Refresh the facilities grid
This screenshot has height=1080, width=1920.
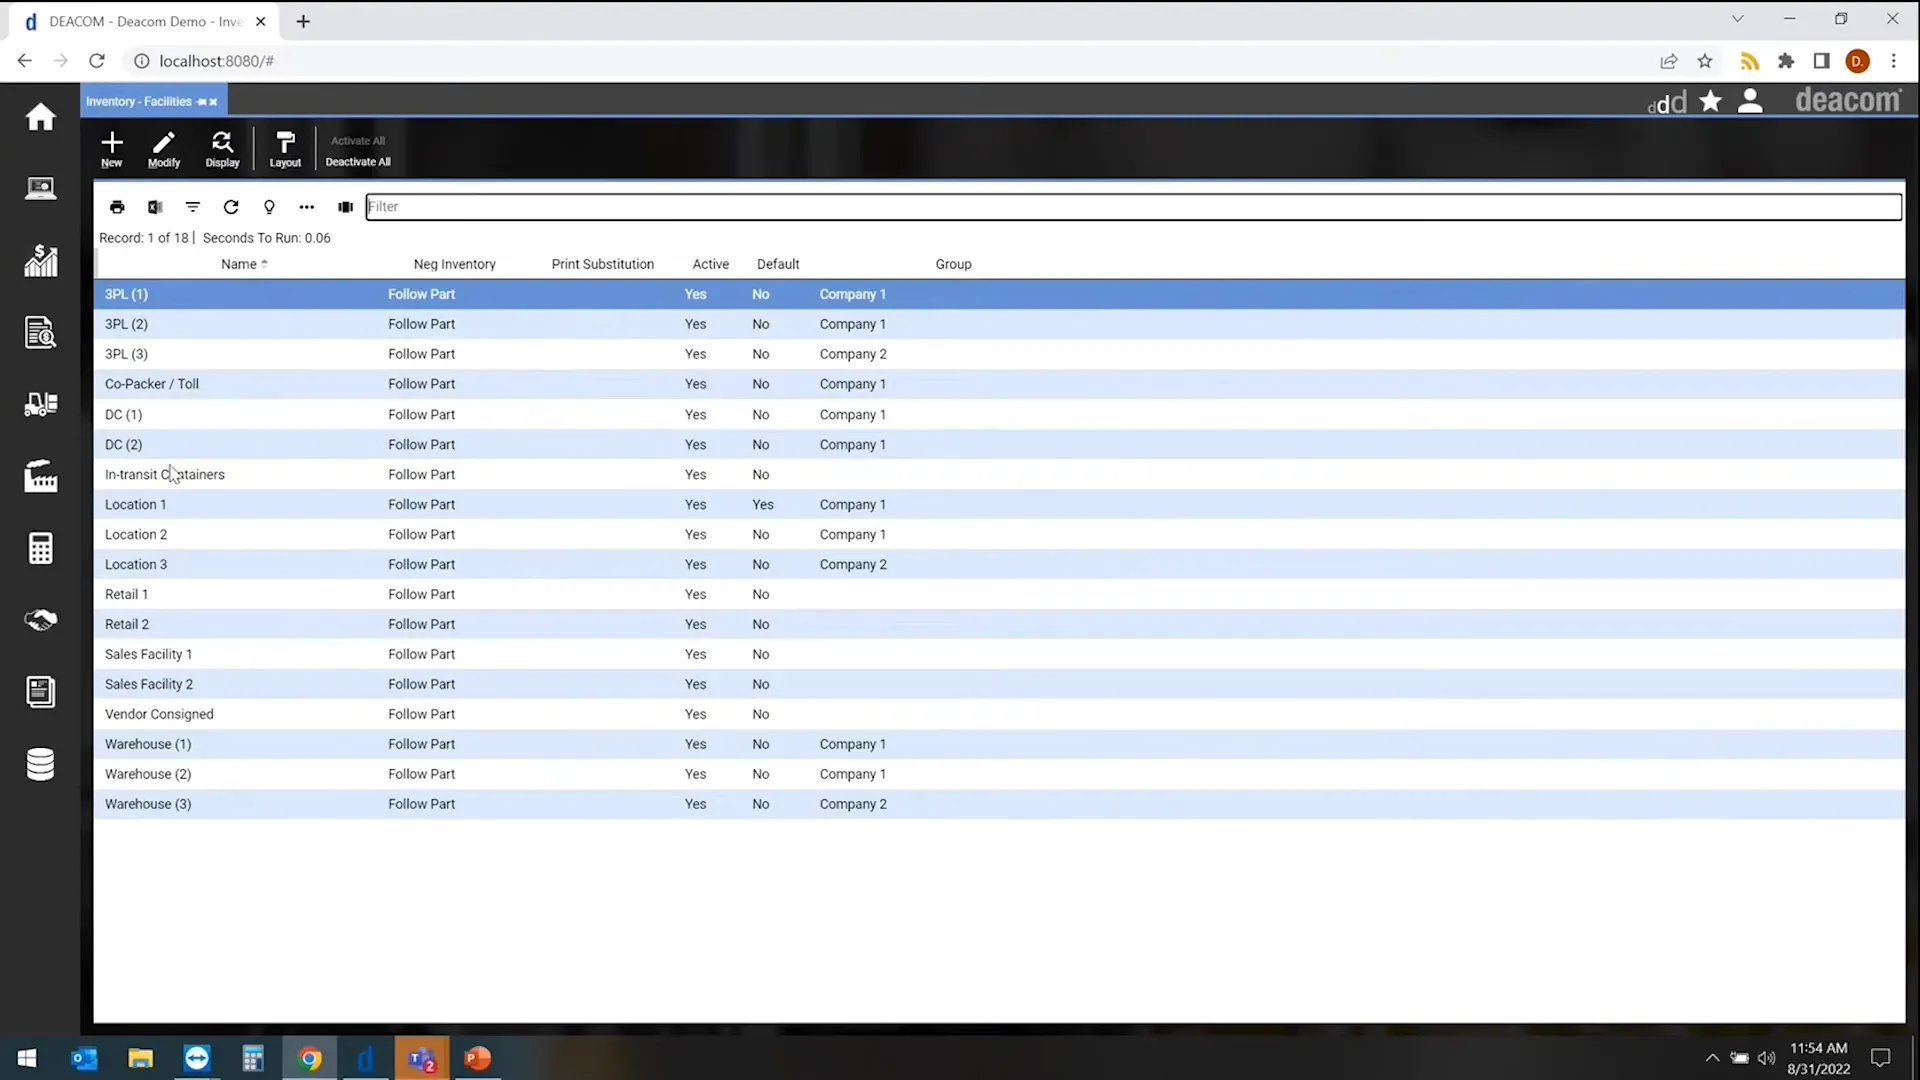pyautogui.click(x=231, y=207)
